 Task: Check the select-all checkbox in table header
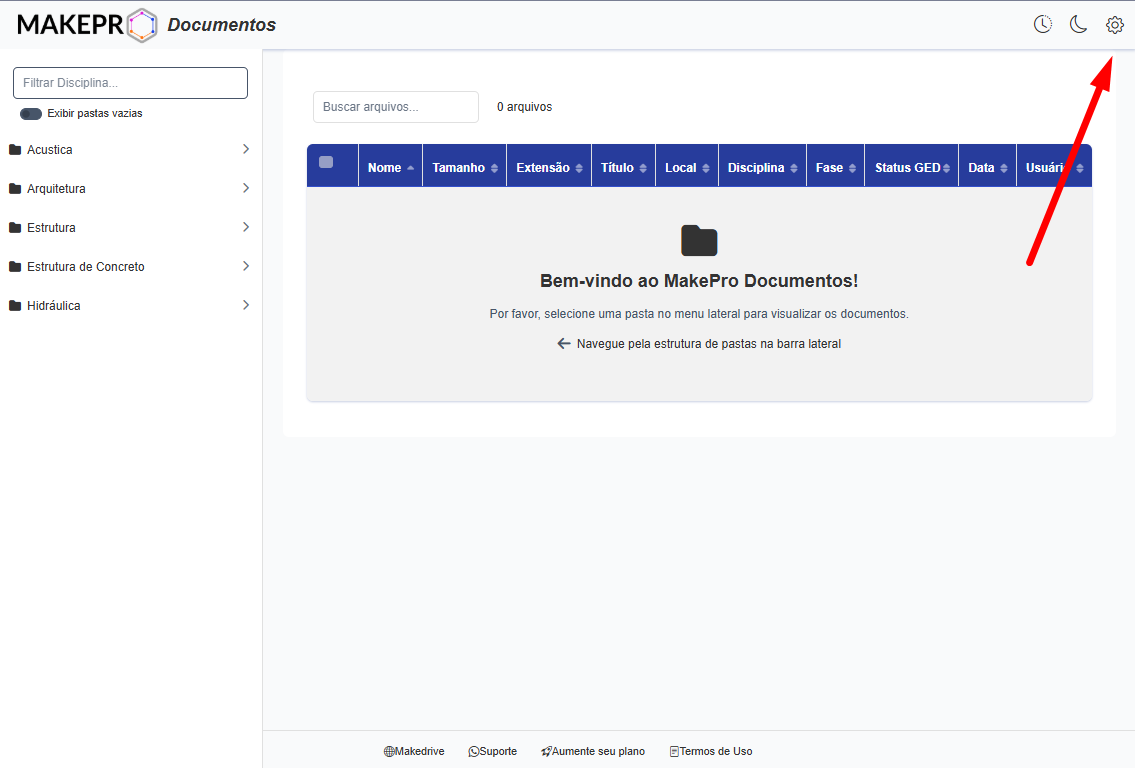326,162
